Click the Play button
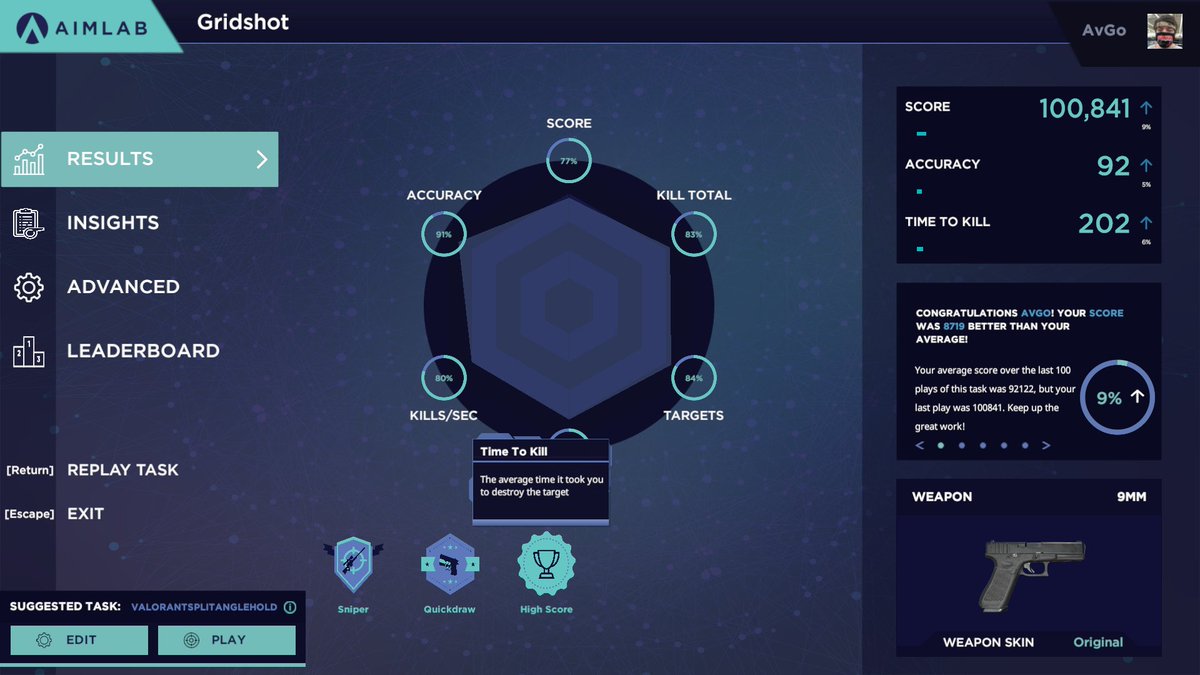This screenshot has height=675, width=1200. point(227,640)
